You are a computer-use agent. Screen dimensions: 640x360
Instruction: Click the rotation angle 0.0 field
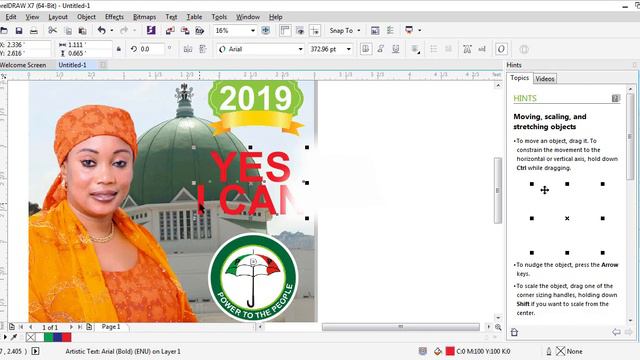tap(152, 49)
